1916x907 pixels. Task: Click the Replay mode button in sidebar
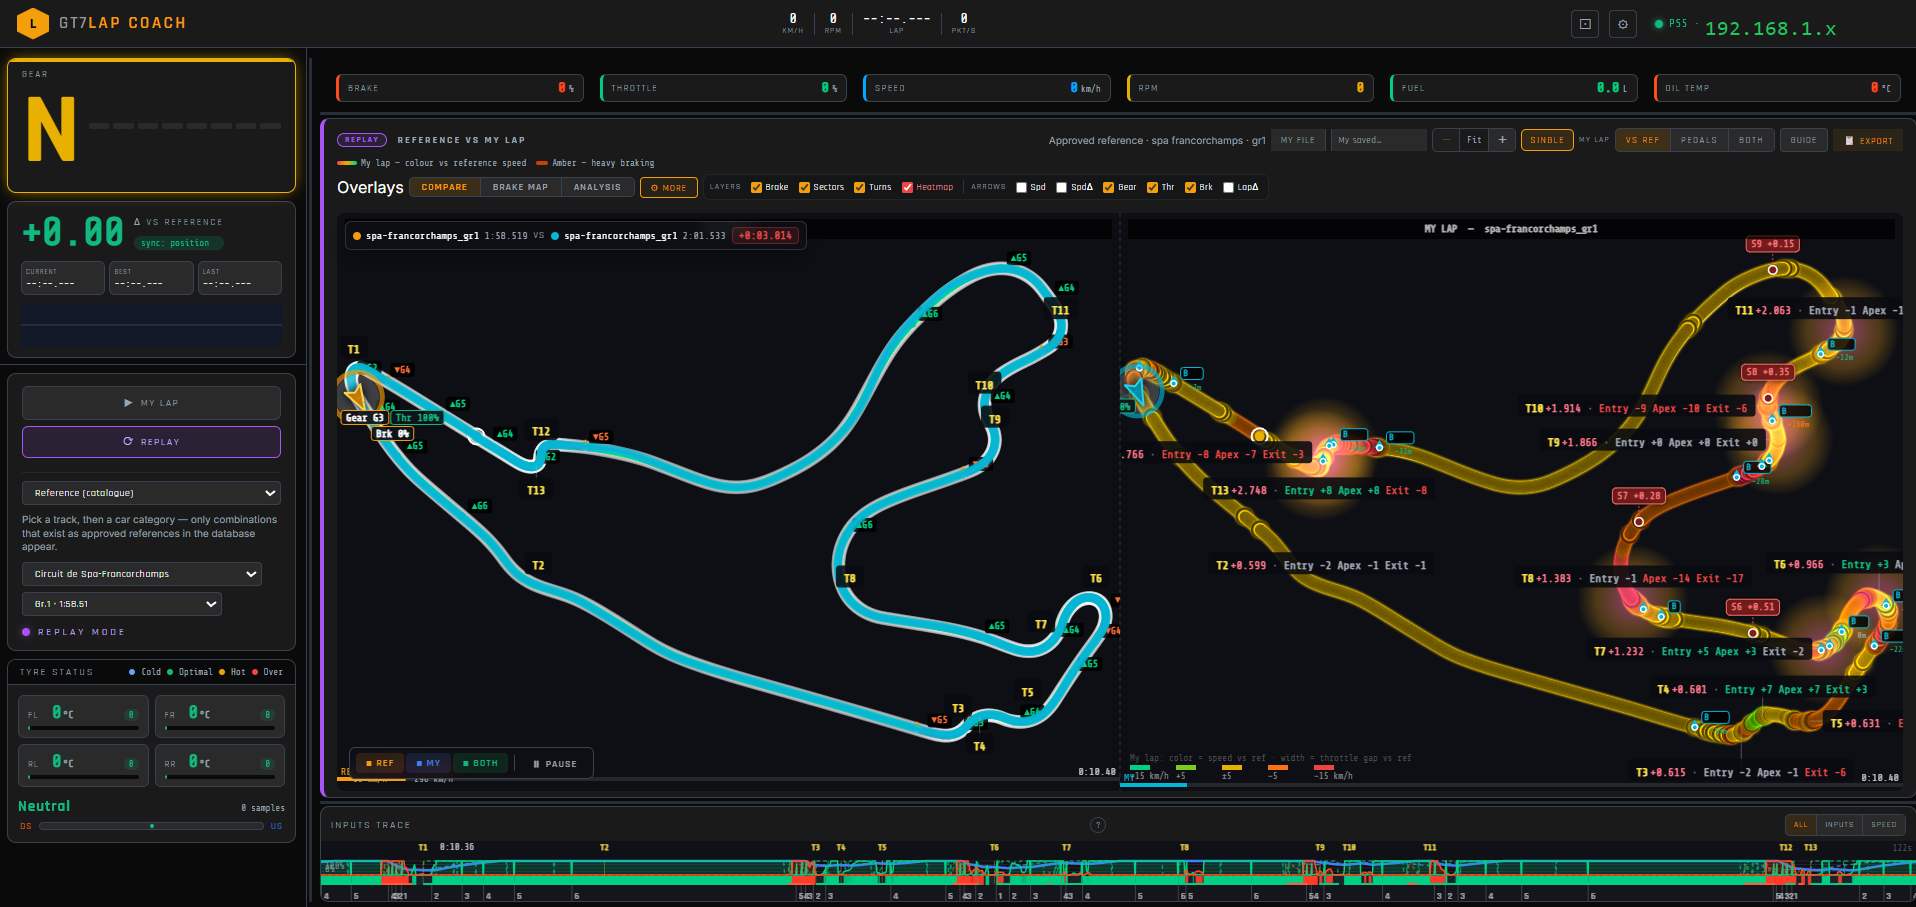tap(151, 442)
